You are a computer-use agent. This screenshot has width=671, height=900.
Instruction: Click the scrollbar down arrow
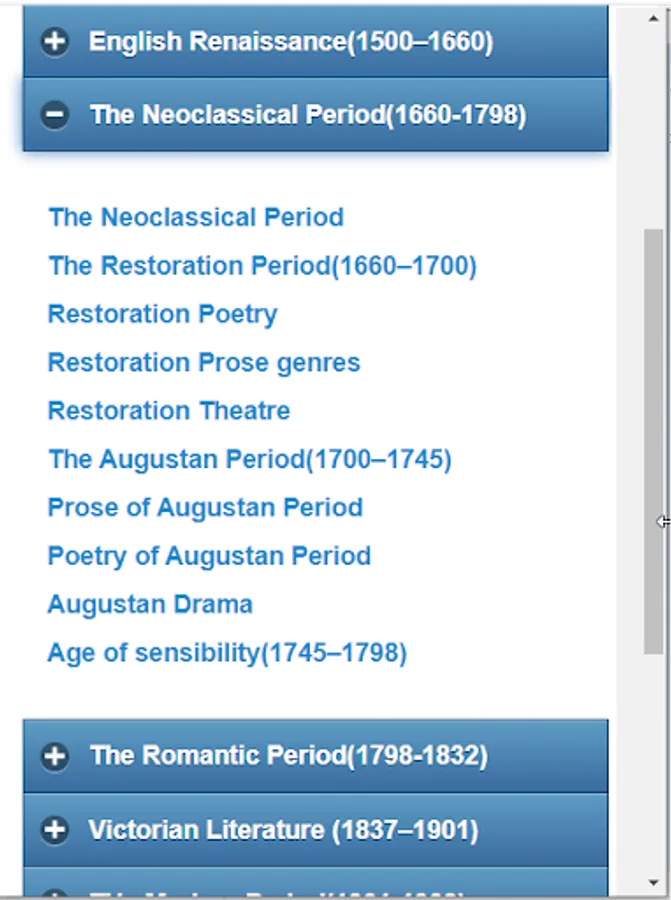tap(653, 883)
